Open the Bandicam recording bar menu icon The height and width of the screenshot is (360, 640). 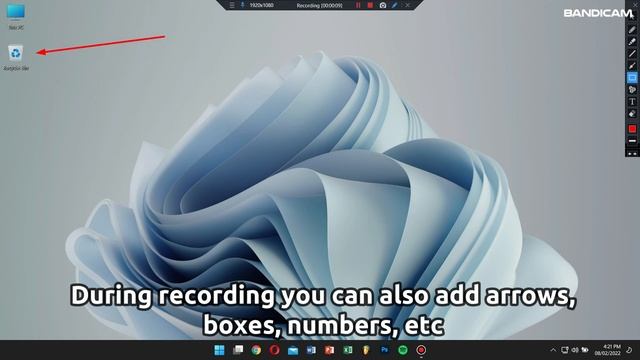coord(232,5)
